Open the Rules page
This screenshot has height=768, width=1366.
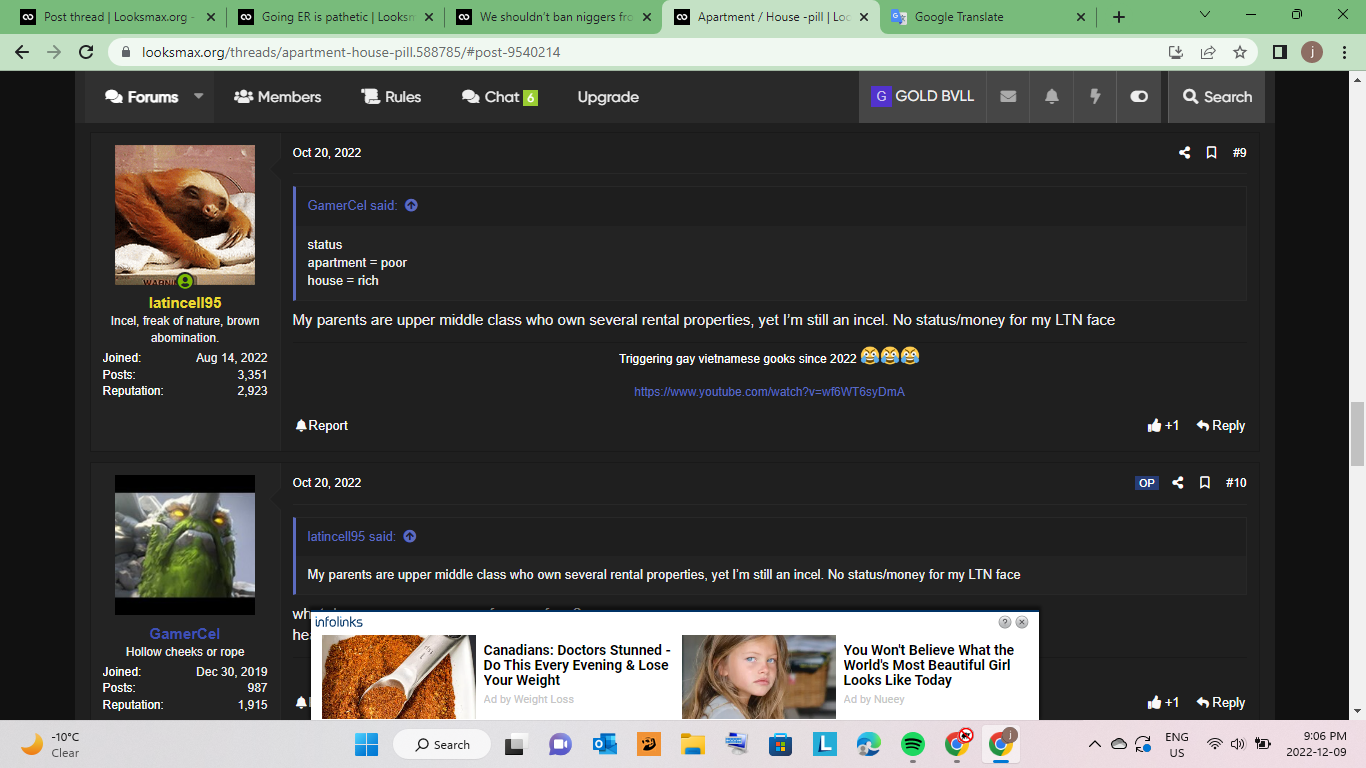(x=391, y=97)
